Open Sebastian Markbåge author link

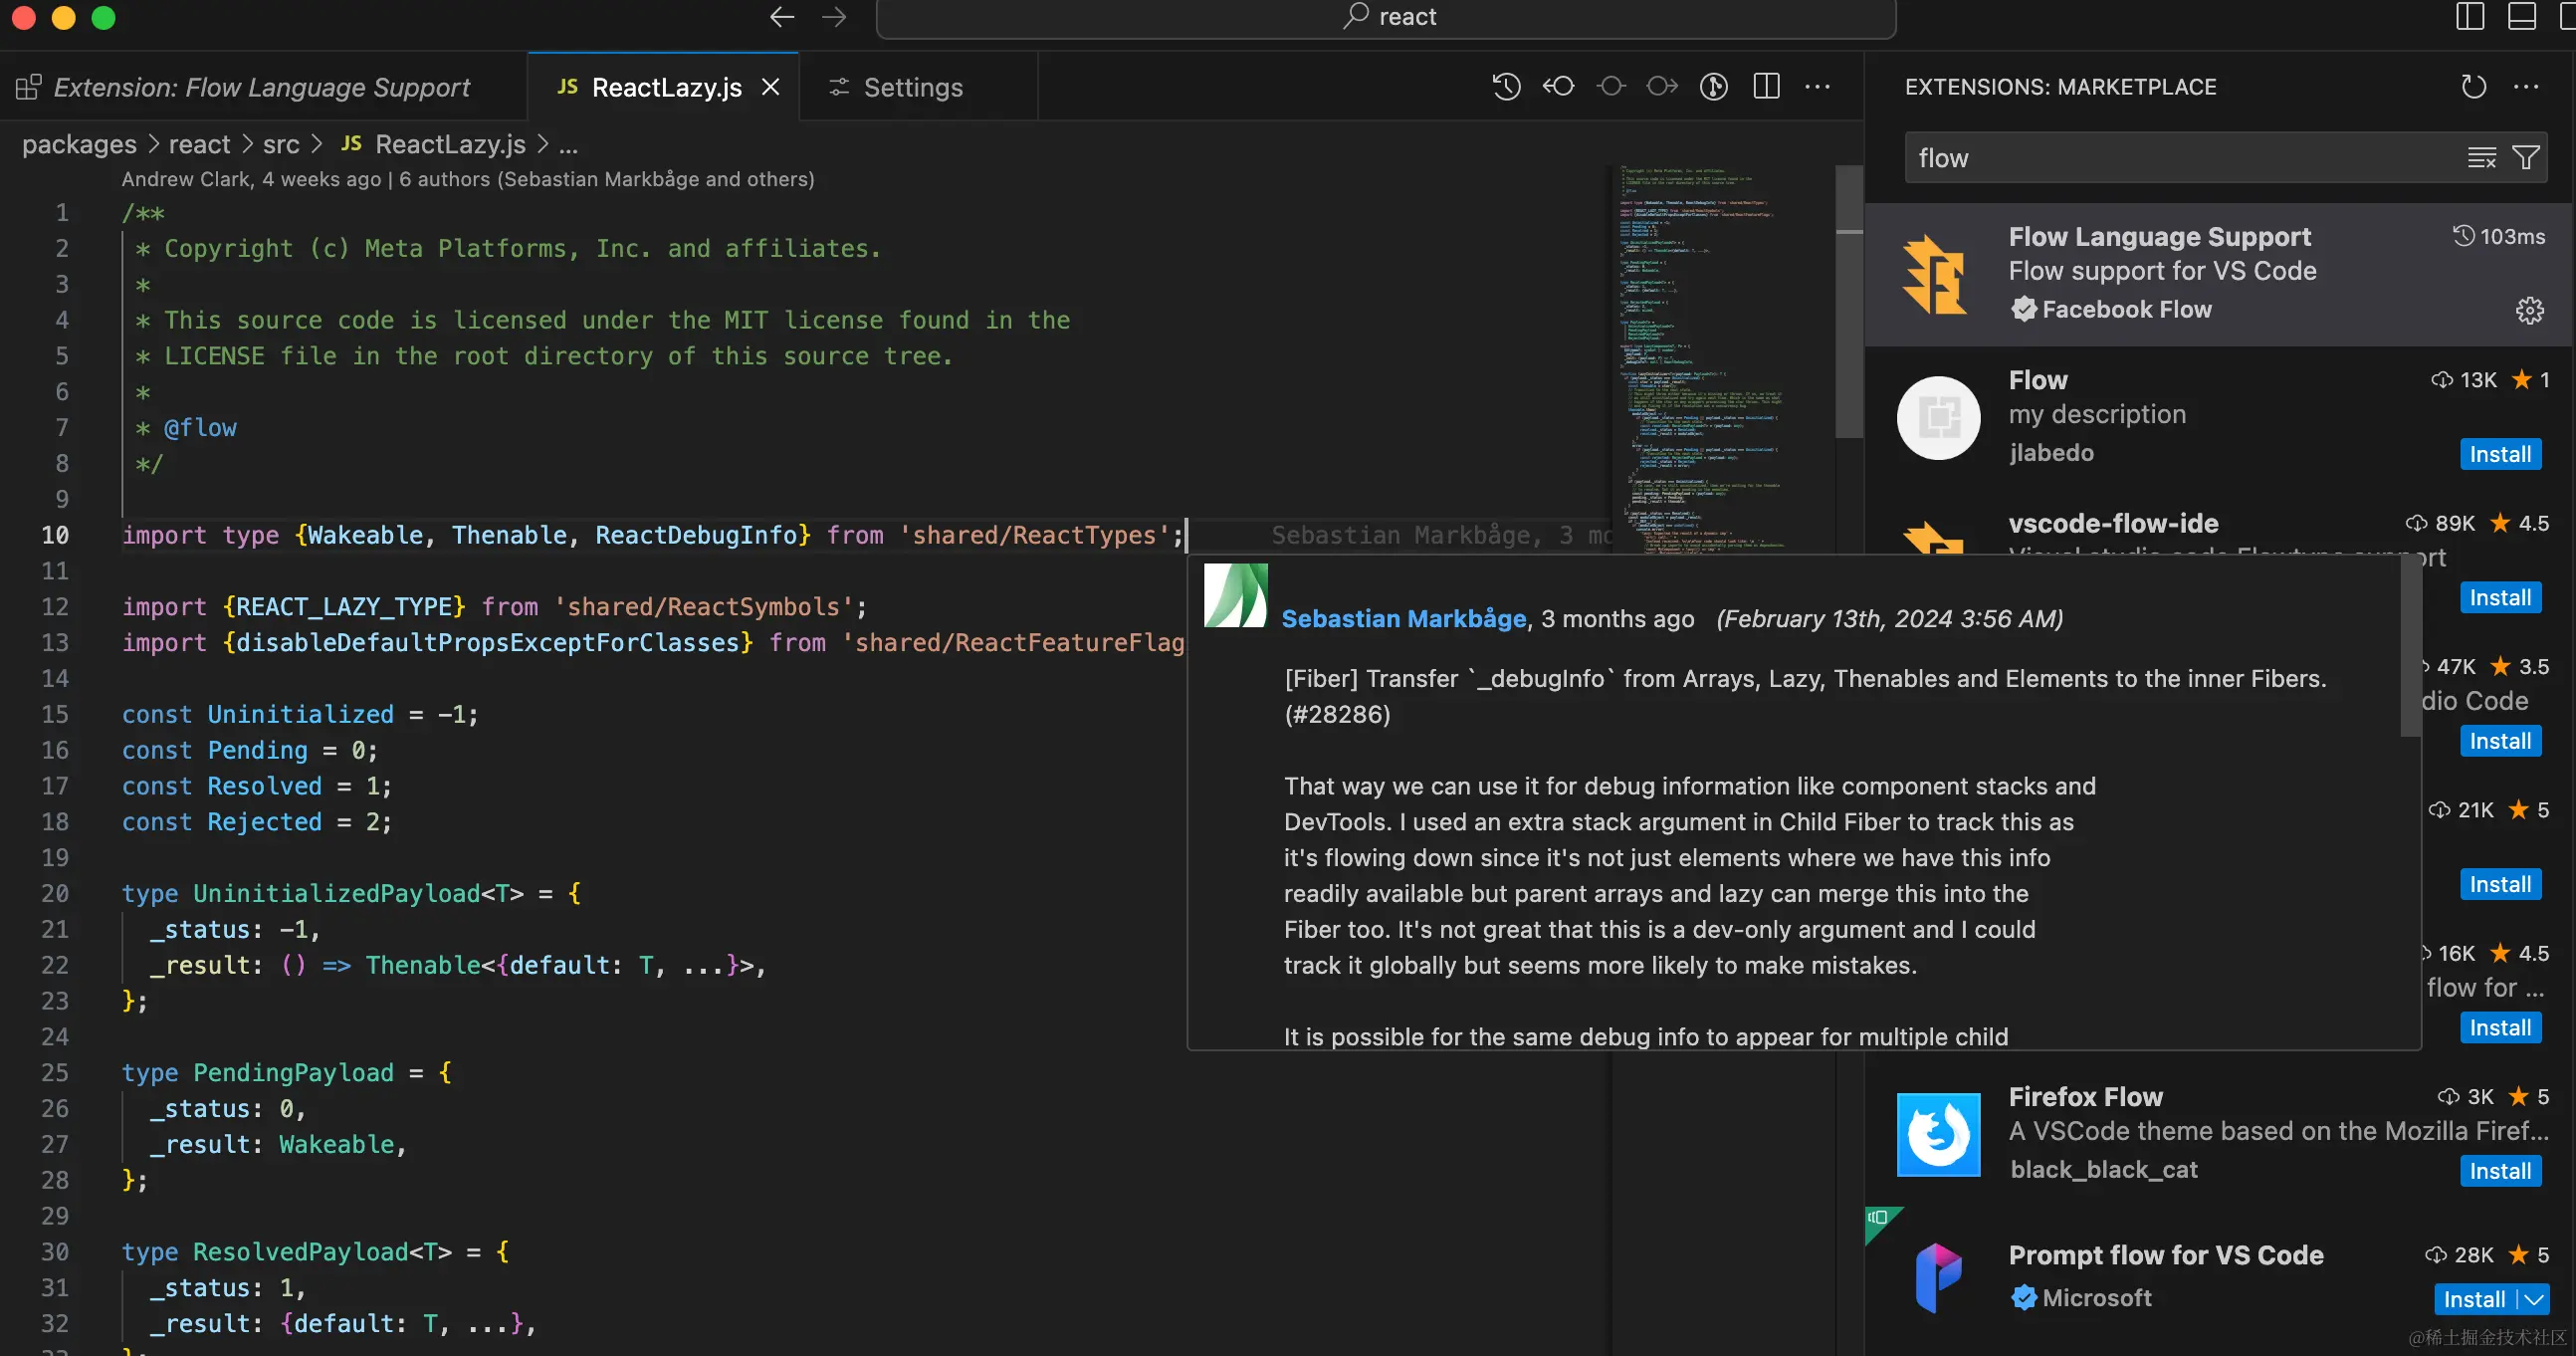pos(1403,619)
